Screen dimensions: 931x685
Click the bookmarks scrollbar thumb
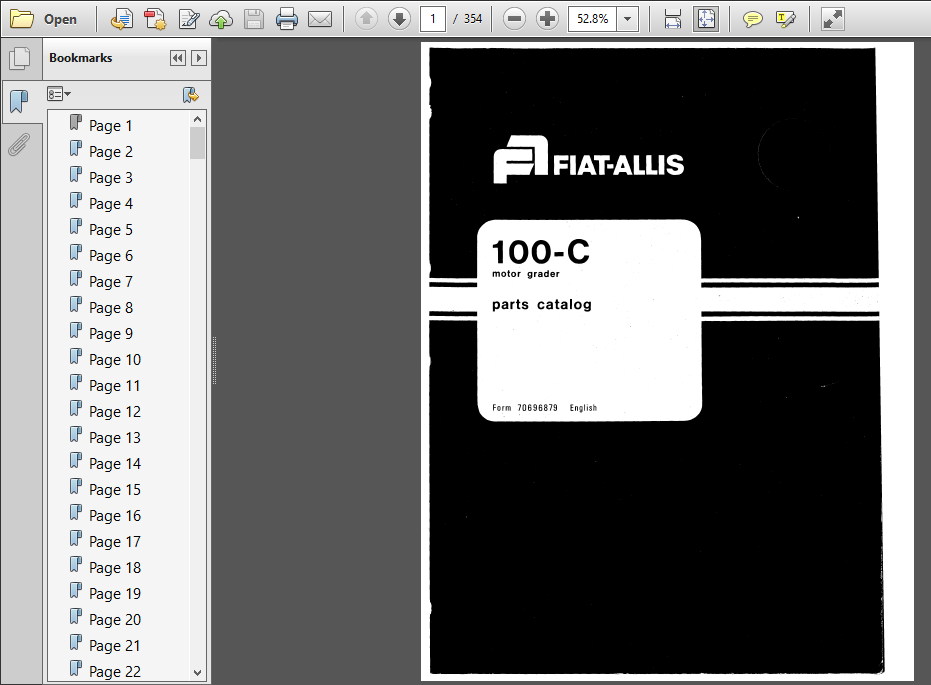coord(198,143)
